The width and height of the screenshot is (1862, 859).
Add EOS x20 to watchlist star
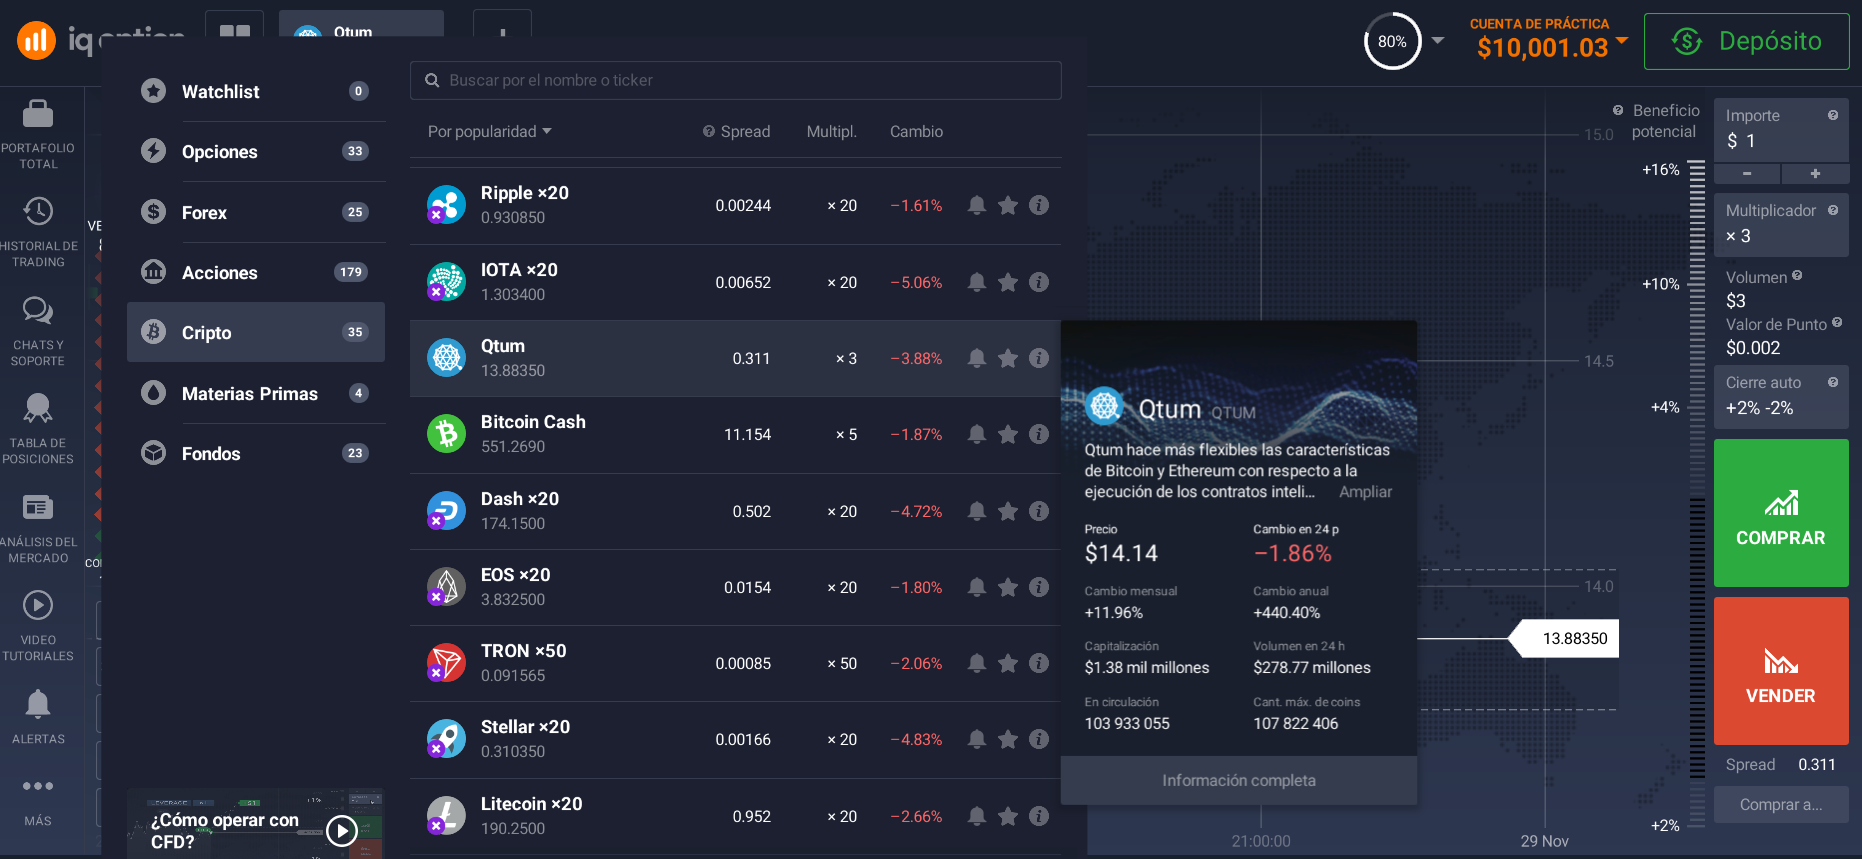[1008, 587]
